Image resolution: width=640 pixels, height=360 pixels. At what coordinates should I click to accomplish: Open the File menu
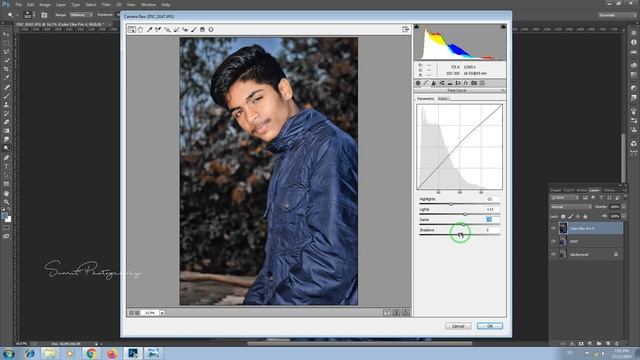[x=18, y=4]
